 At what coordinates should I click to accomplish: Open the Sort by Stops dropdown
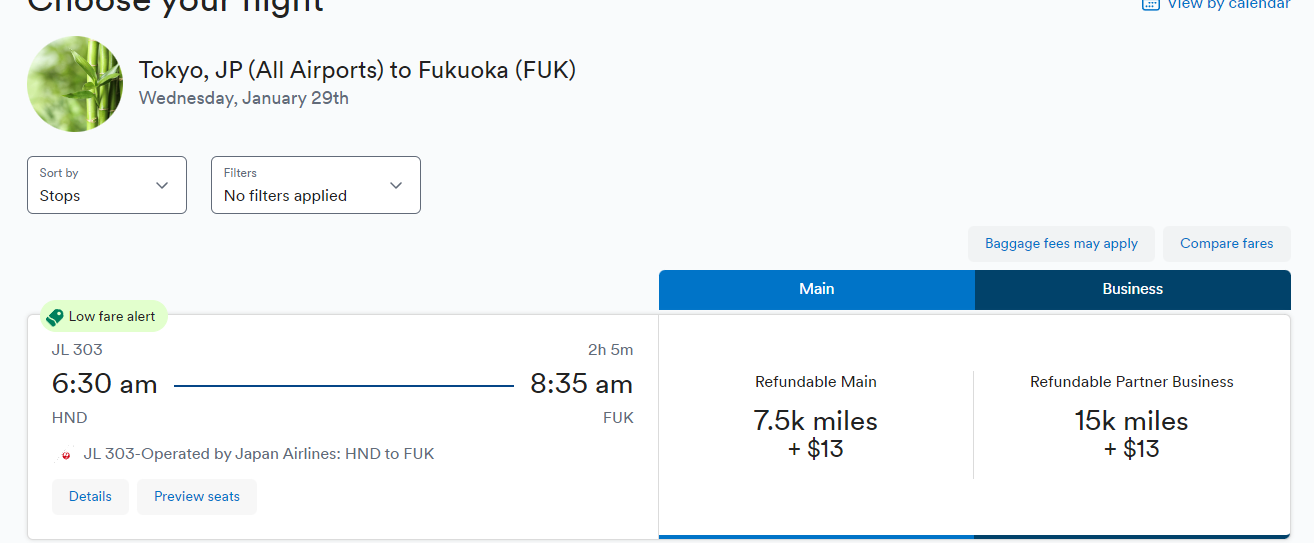point(107,185)
